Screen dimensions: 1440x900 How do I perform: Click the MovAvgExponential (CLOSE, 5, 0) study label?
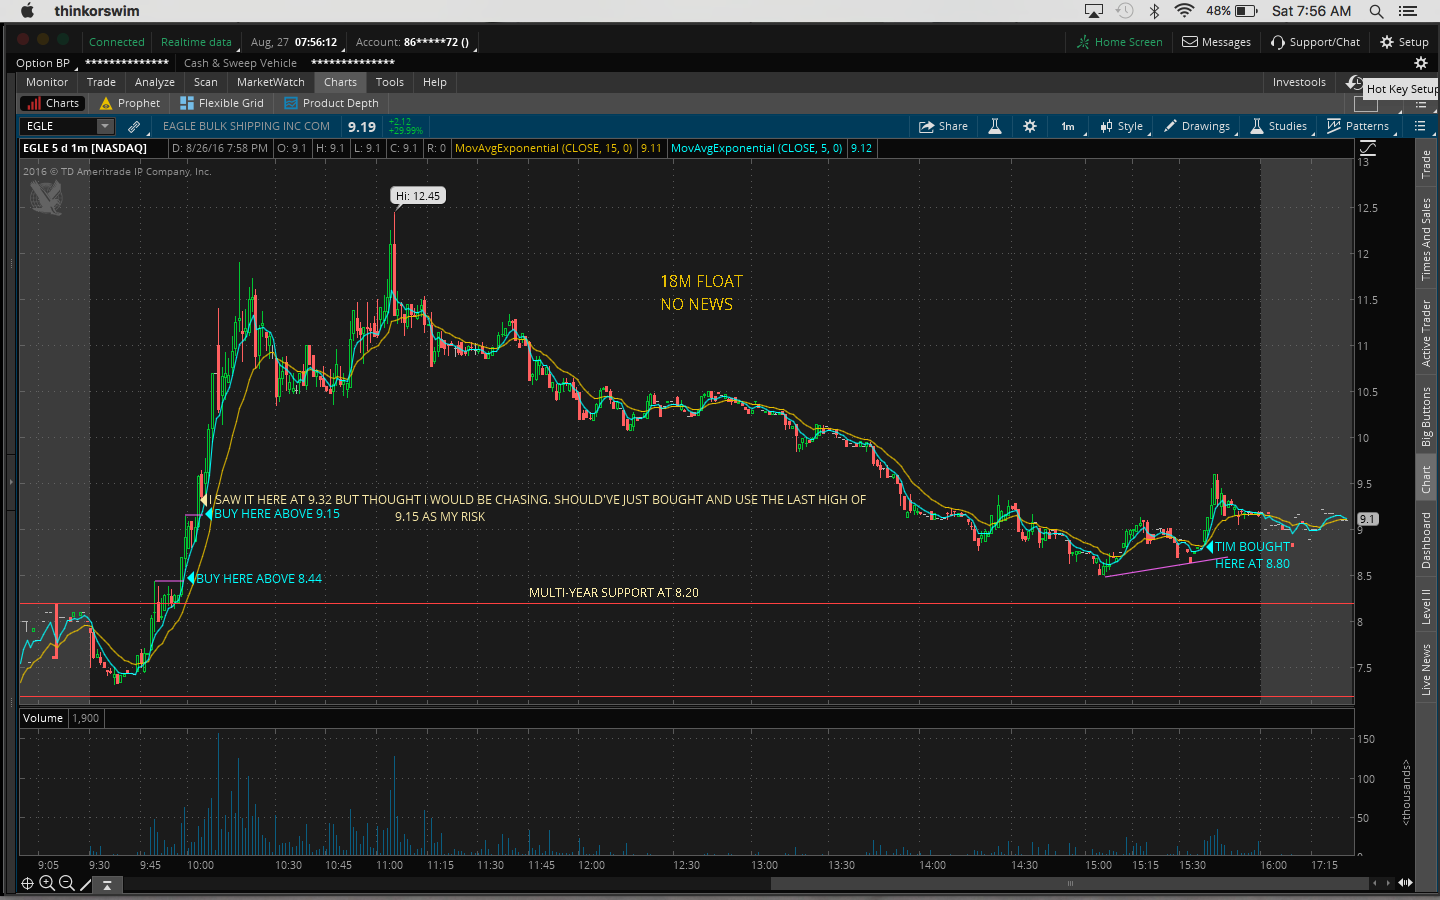pos(756,148)
